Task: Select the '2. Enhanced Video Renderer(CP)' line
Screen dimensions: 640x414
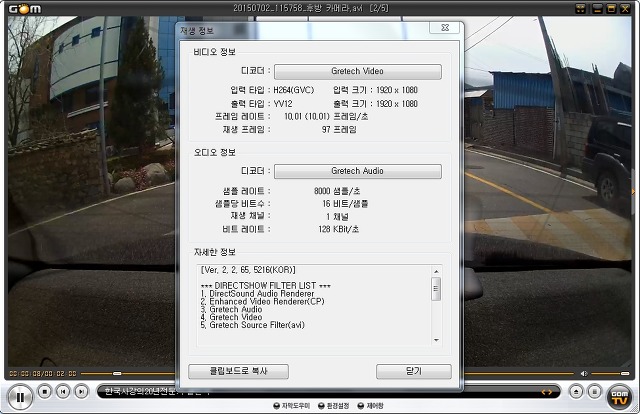Action: (262, 302)
